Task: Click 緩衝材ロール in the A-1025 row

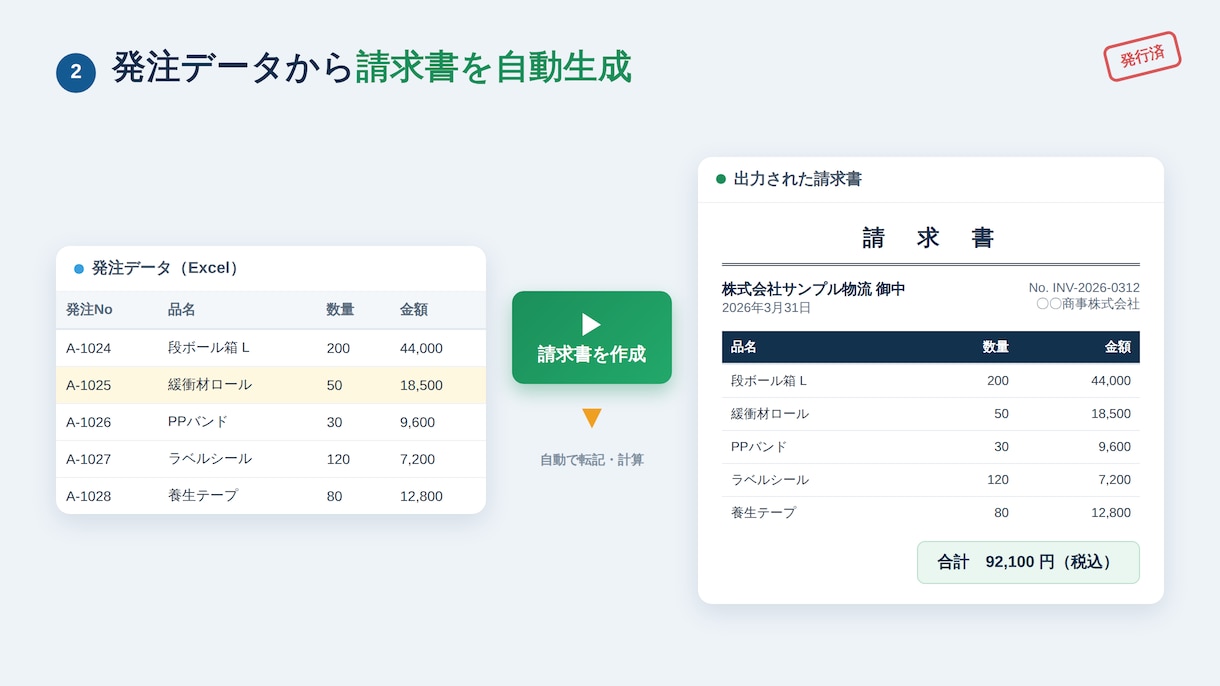Action: (210, 385)
